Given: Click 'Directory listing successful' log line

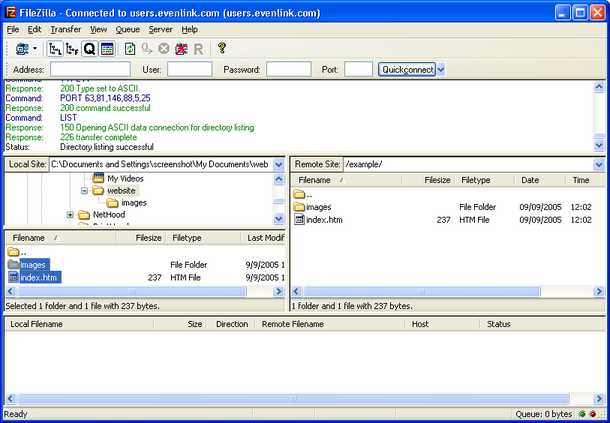Looking at the screenshot, I should pyautogui.click(x=107, y=147).
